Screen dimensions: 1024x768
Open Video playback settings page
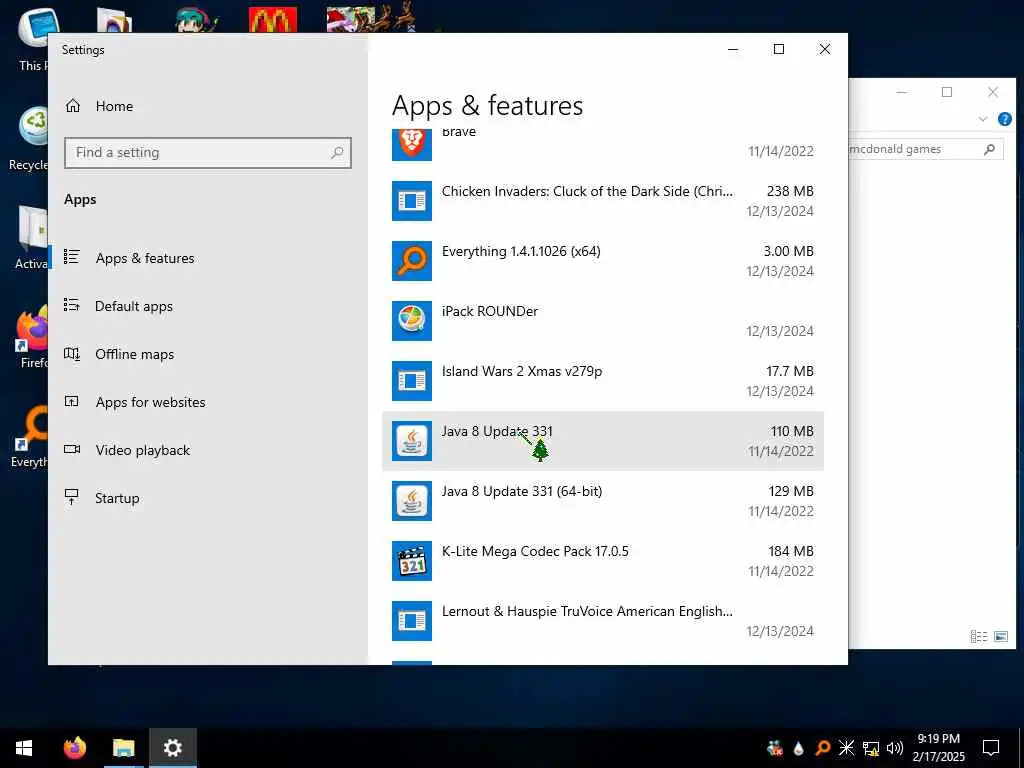142,450
